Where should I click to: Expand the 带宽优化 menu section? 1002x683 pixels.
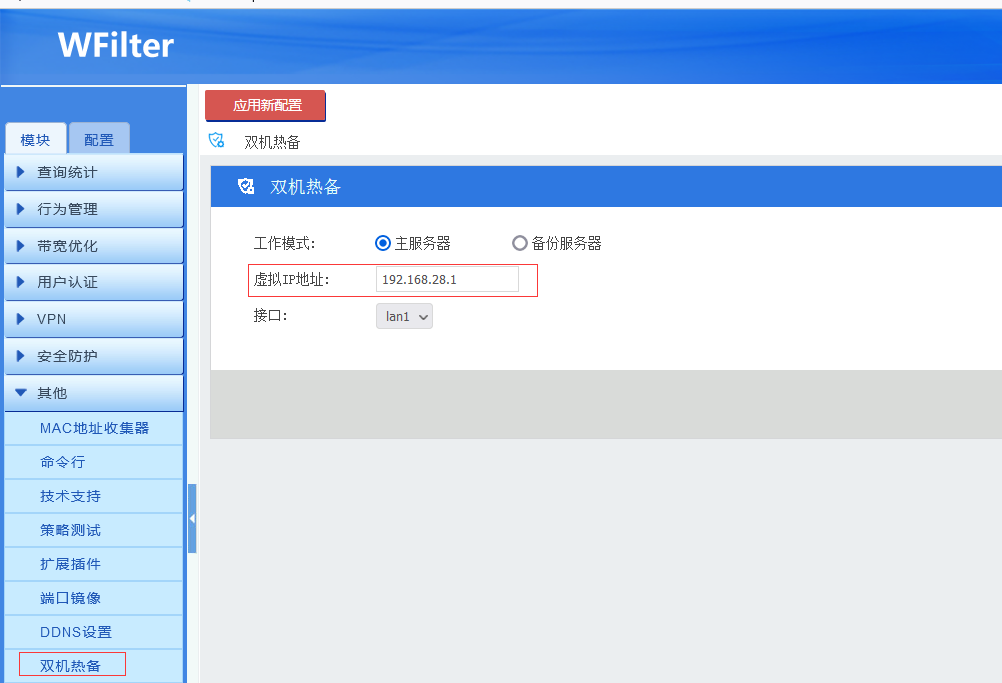click(x=93, y=246)
